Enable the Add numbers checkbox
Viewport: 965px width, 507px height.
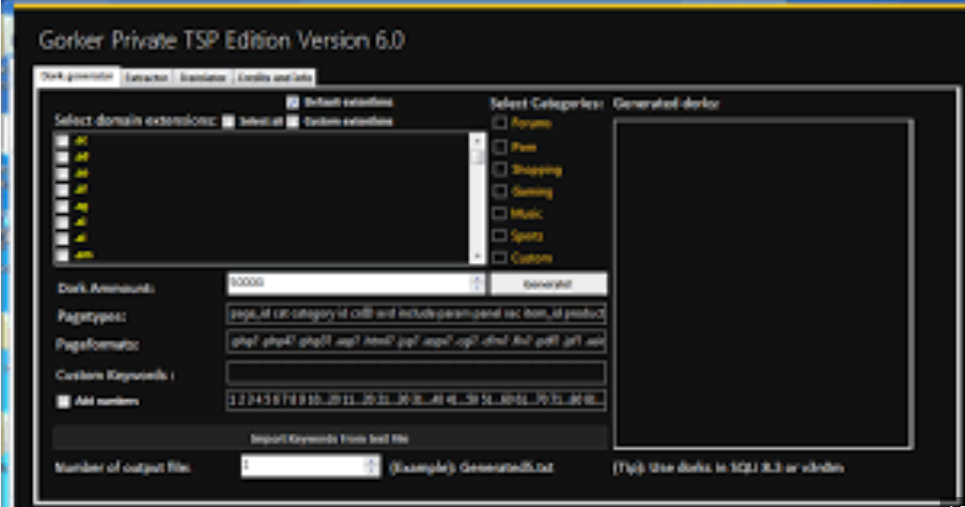[63, 401]
